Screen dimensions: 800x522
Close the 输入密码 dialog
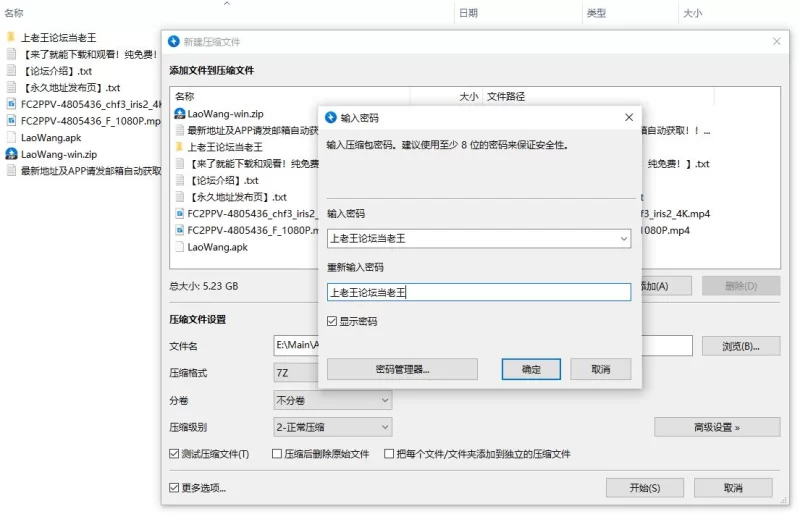(629, 117)
